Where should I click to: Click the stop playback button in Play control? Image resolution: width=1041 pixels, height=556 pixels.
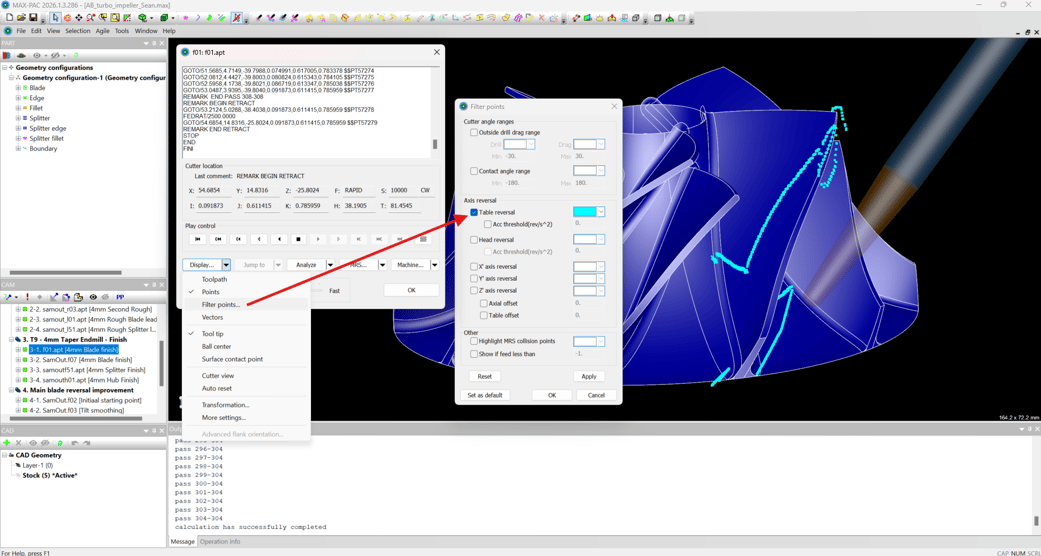coord(299,238)
